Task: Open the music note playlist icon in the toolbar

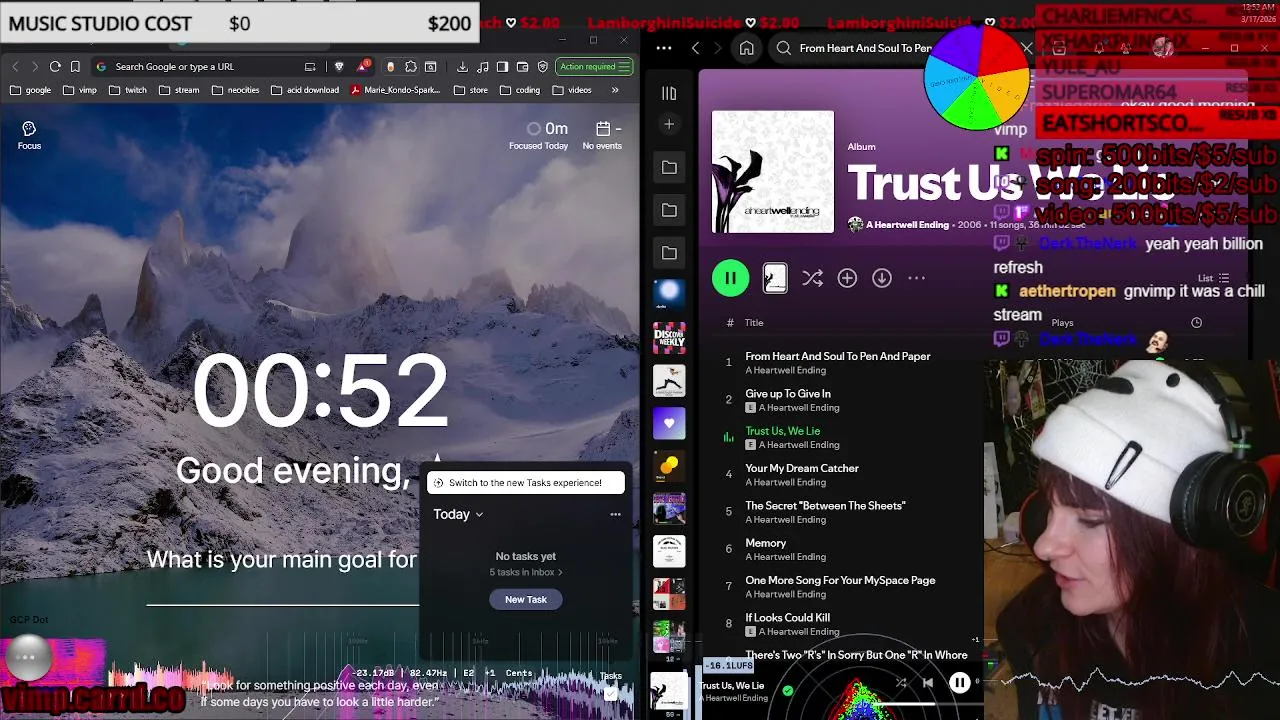Action: (483, 66)
